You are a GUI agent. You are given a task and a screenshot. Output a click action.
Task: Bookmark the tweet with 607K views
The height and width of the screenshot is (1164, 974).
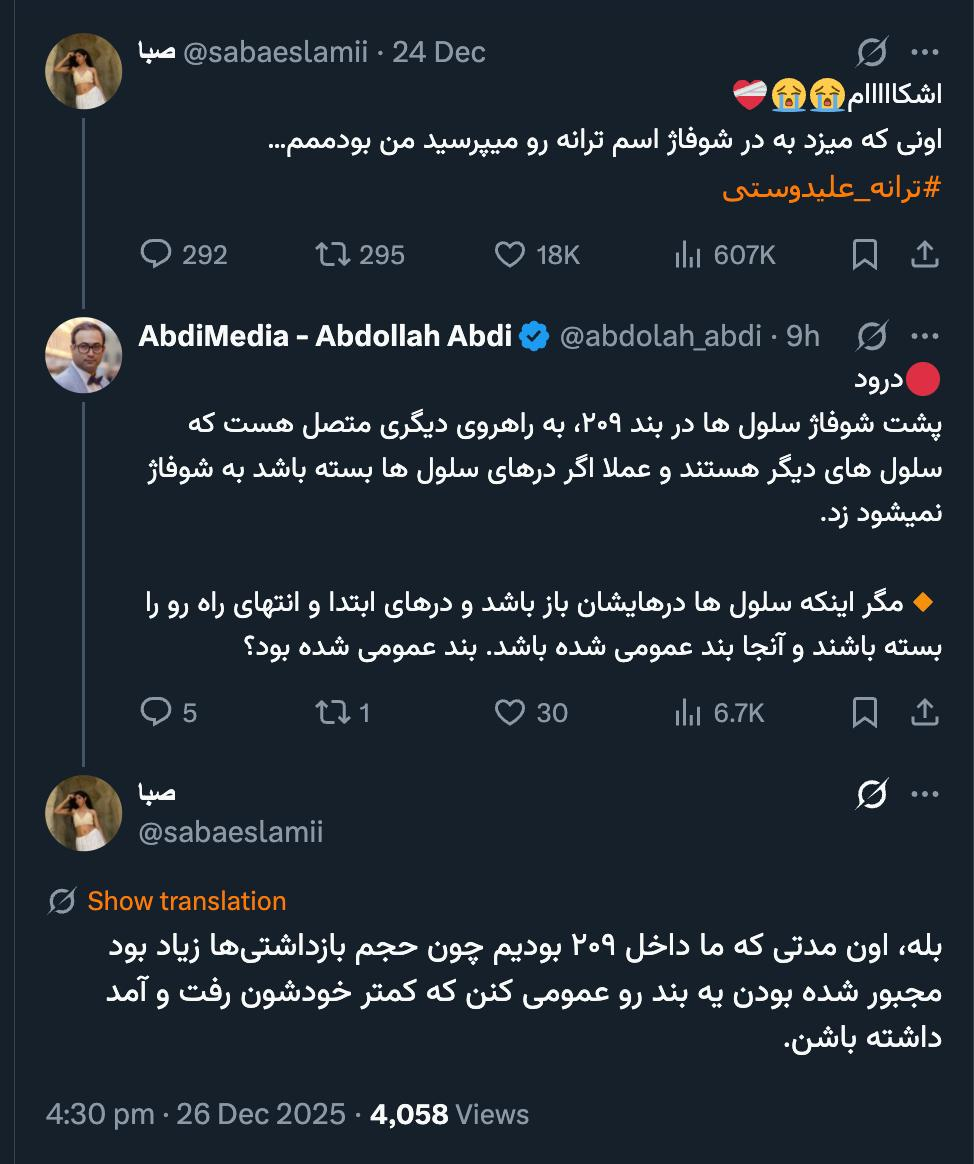click(x=864, y=255)
